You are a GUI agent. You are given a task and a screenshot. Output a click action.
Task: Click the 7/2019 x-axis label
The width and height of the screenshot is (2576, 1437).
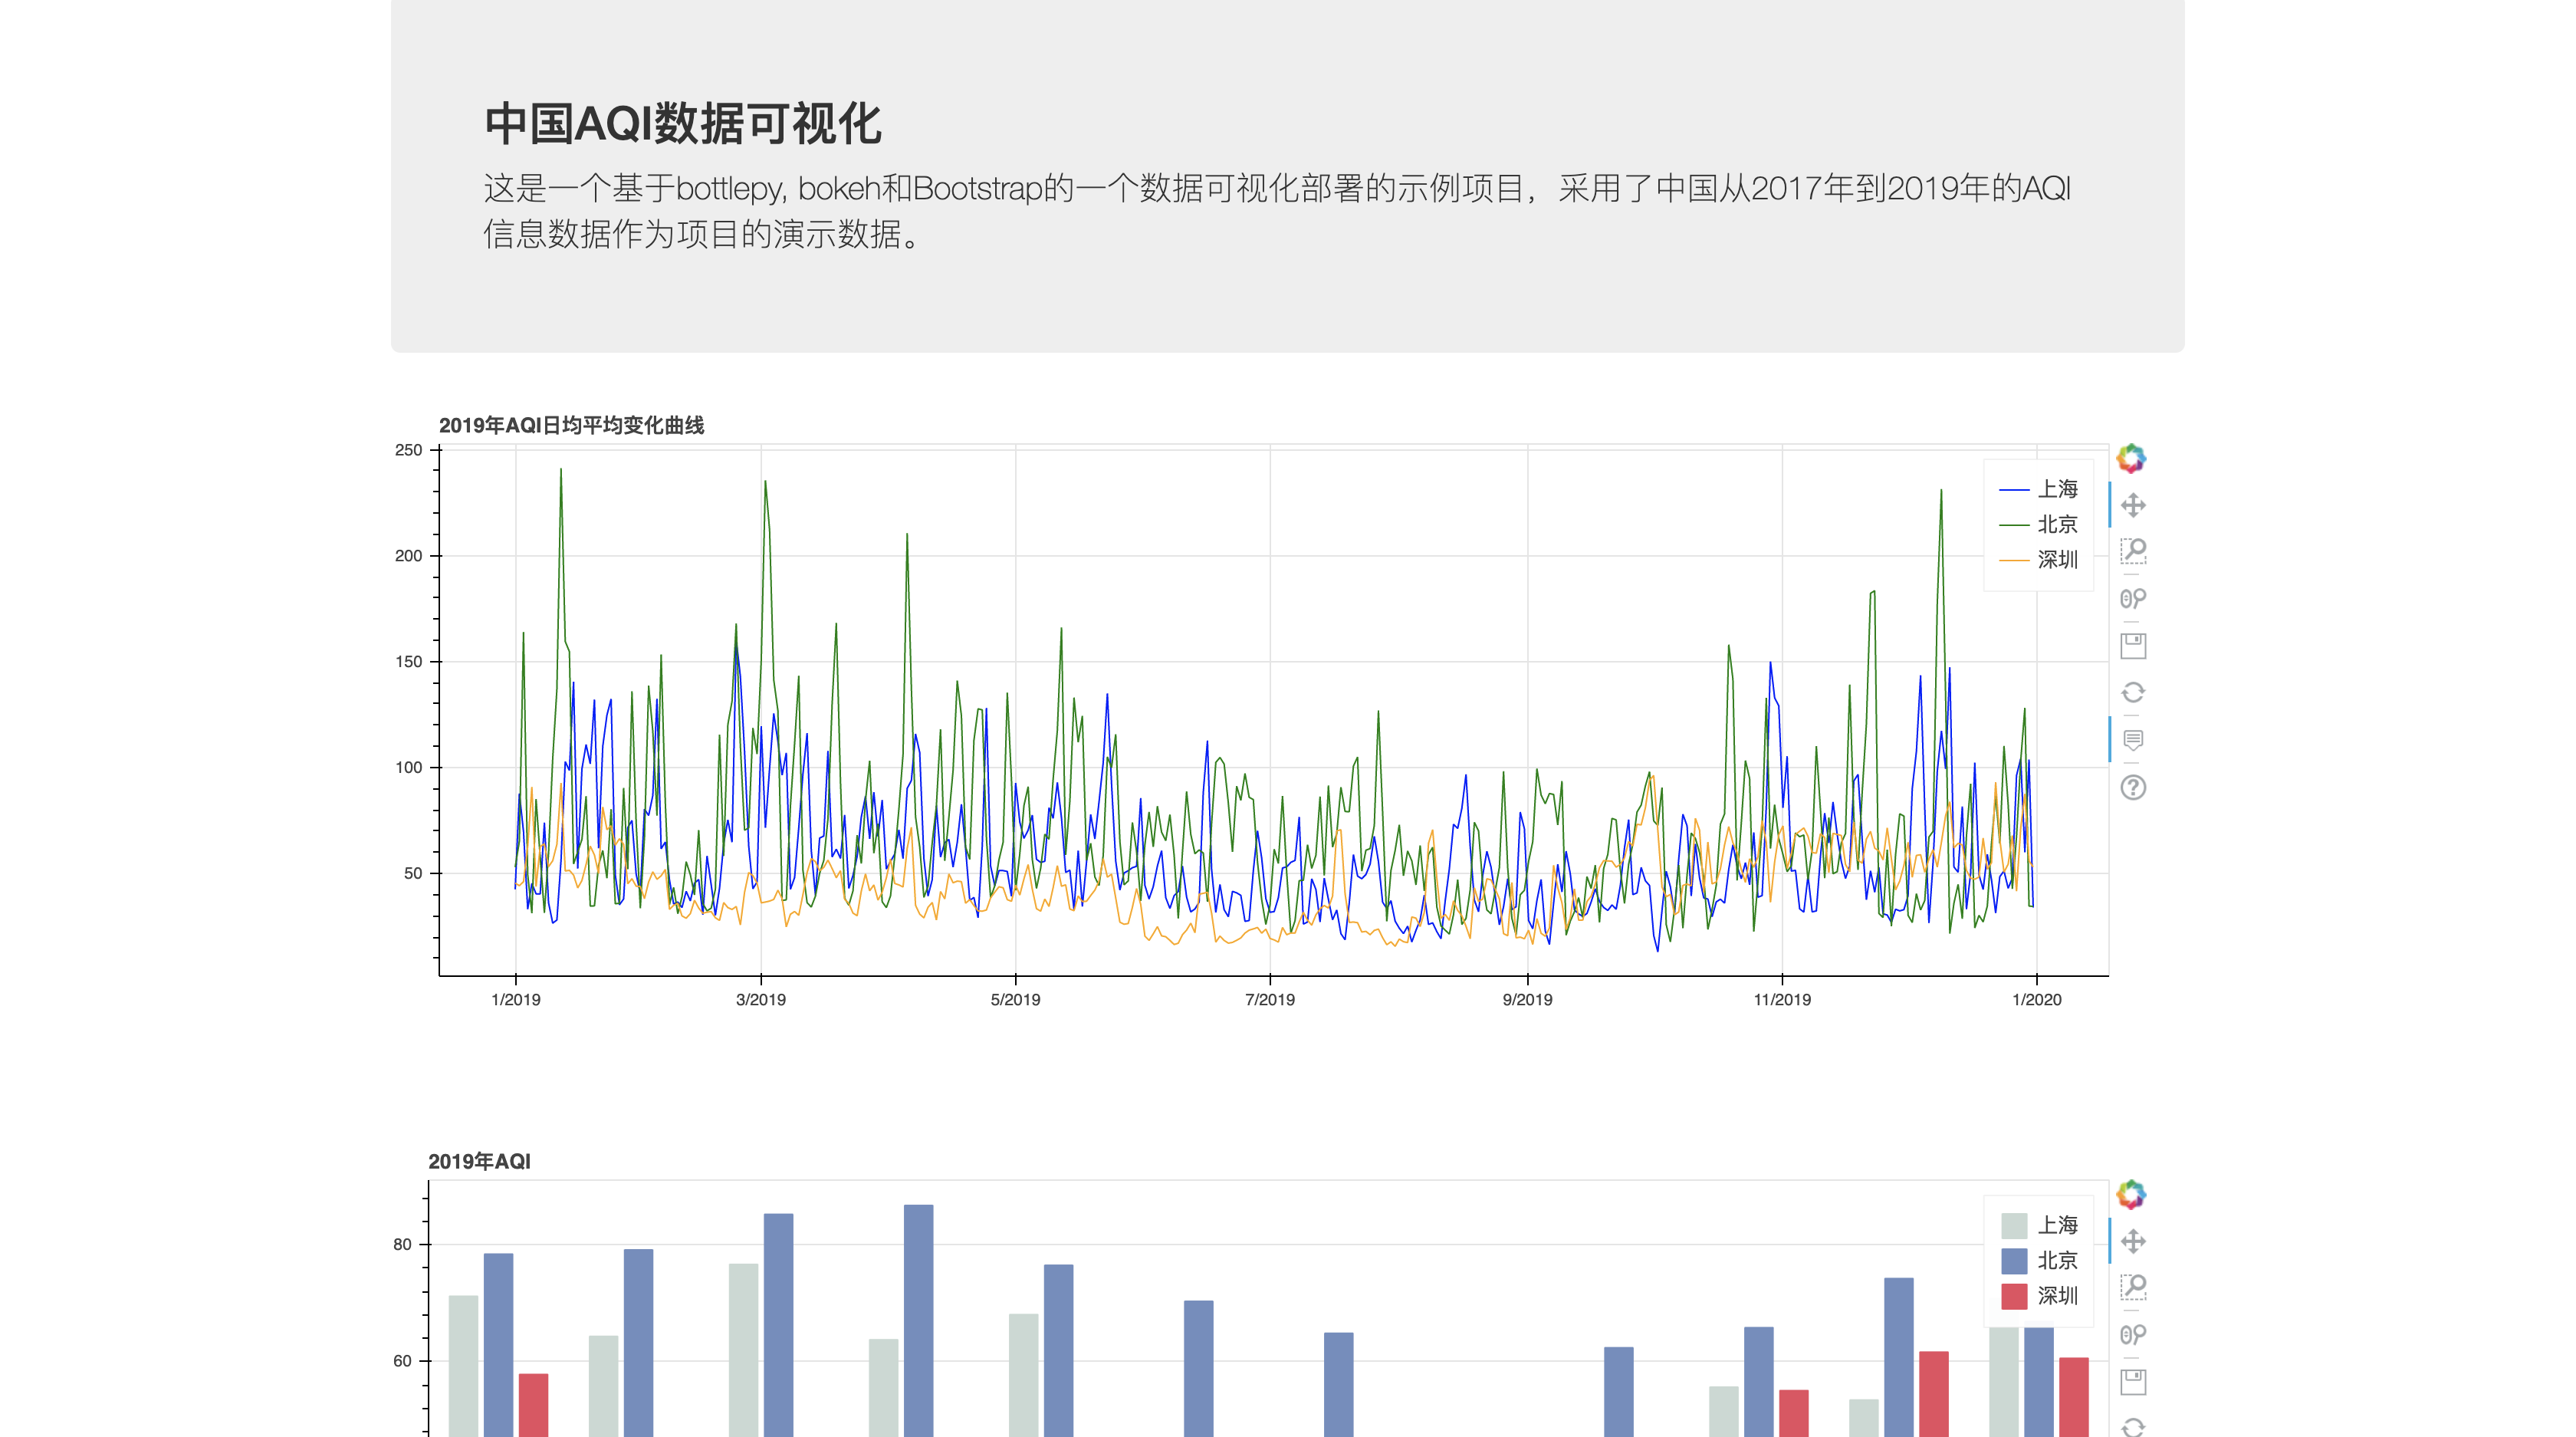click(x=1270, y=1000)
